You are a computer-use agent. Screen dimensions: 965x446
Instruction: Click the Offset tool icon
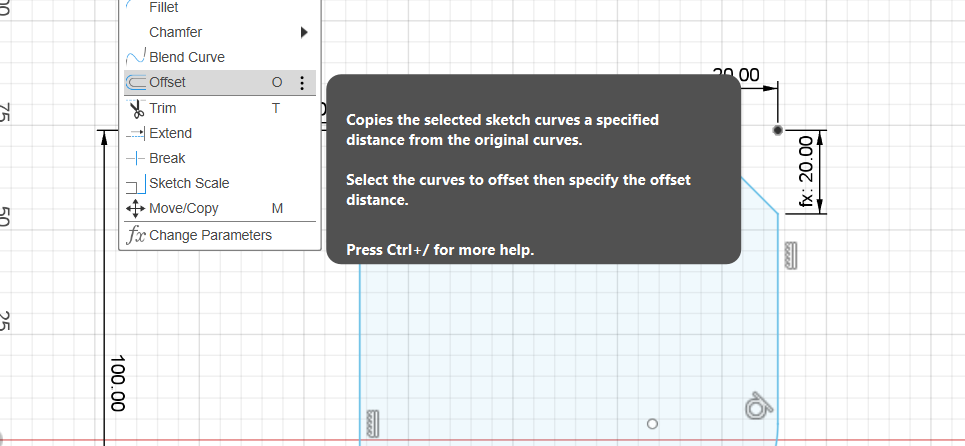pos(135,82)
